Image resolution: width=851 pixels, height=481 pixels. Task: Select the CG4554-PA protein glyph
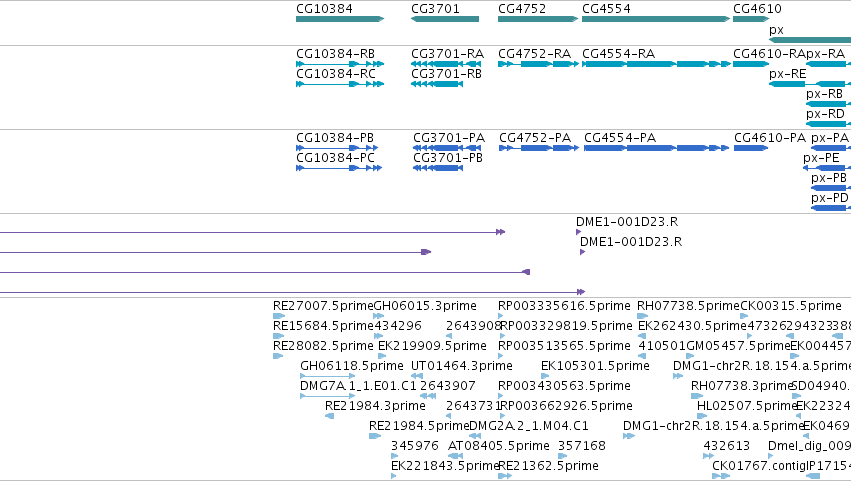click(x=656, y=148)
